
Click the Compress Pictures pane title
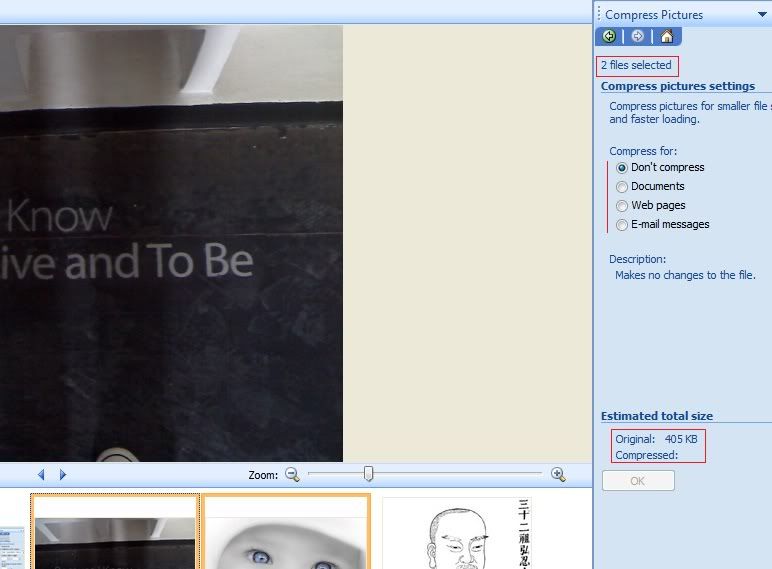pyautogui.click(x=654, y=15)
